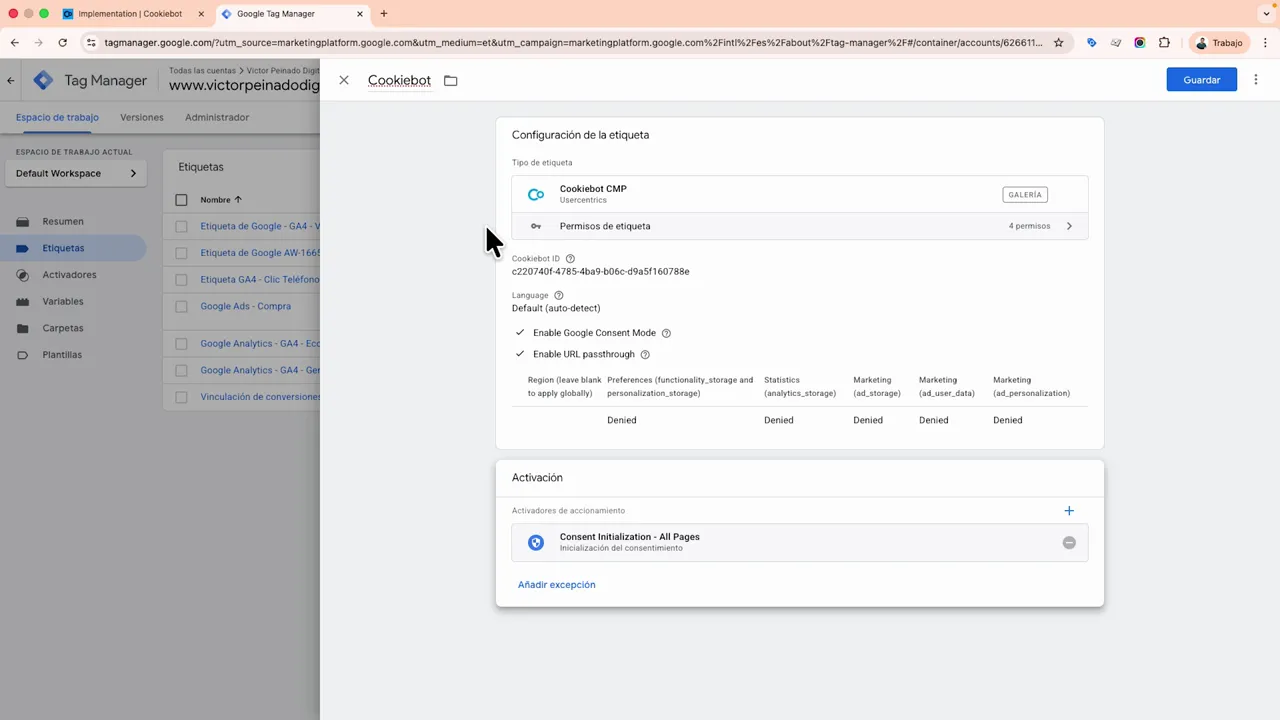Expand the Default Workspace selector
Viewport: 1280px width, 720px height.
pyautogui.click(x=76, y=173)
